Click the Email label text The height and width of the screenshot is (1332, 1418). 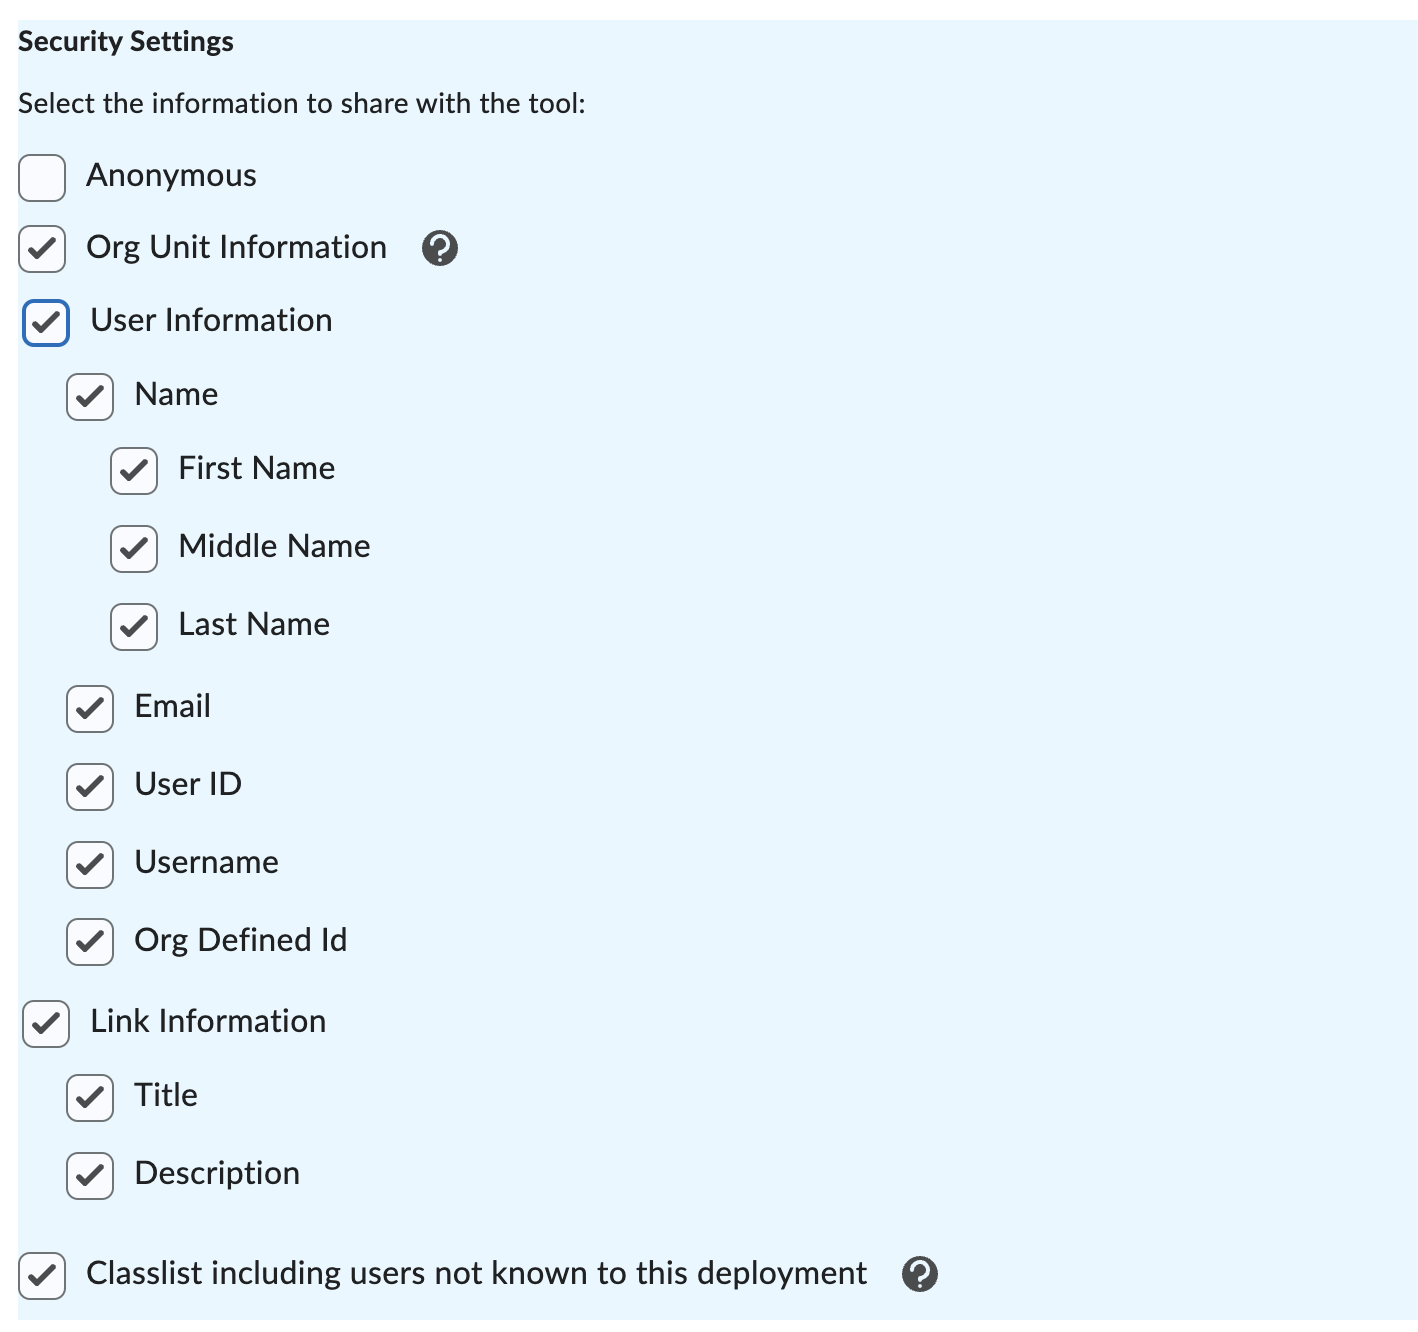(x=172, y=707)
